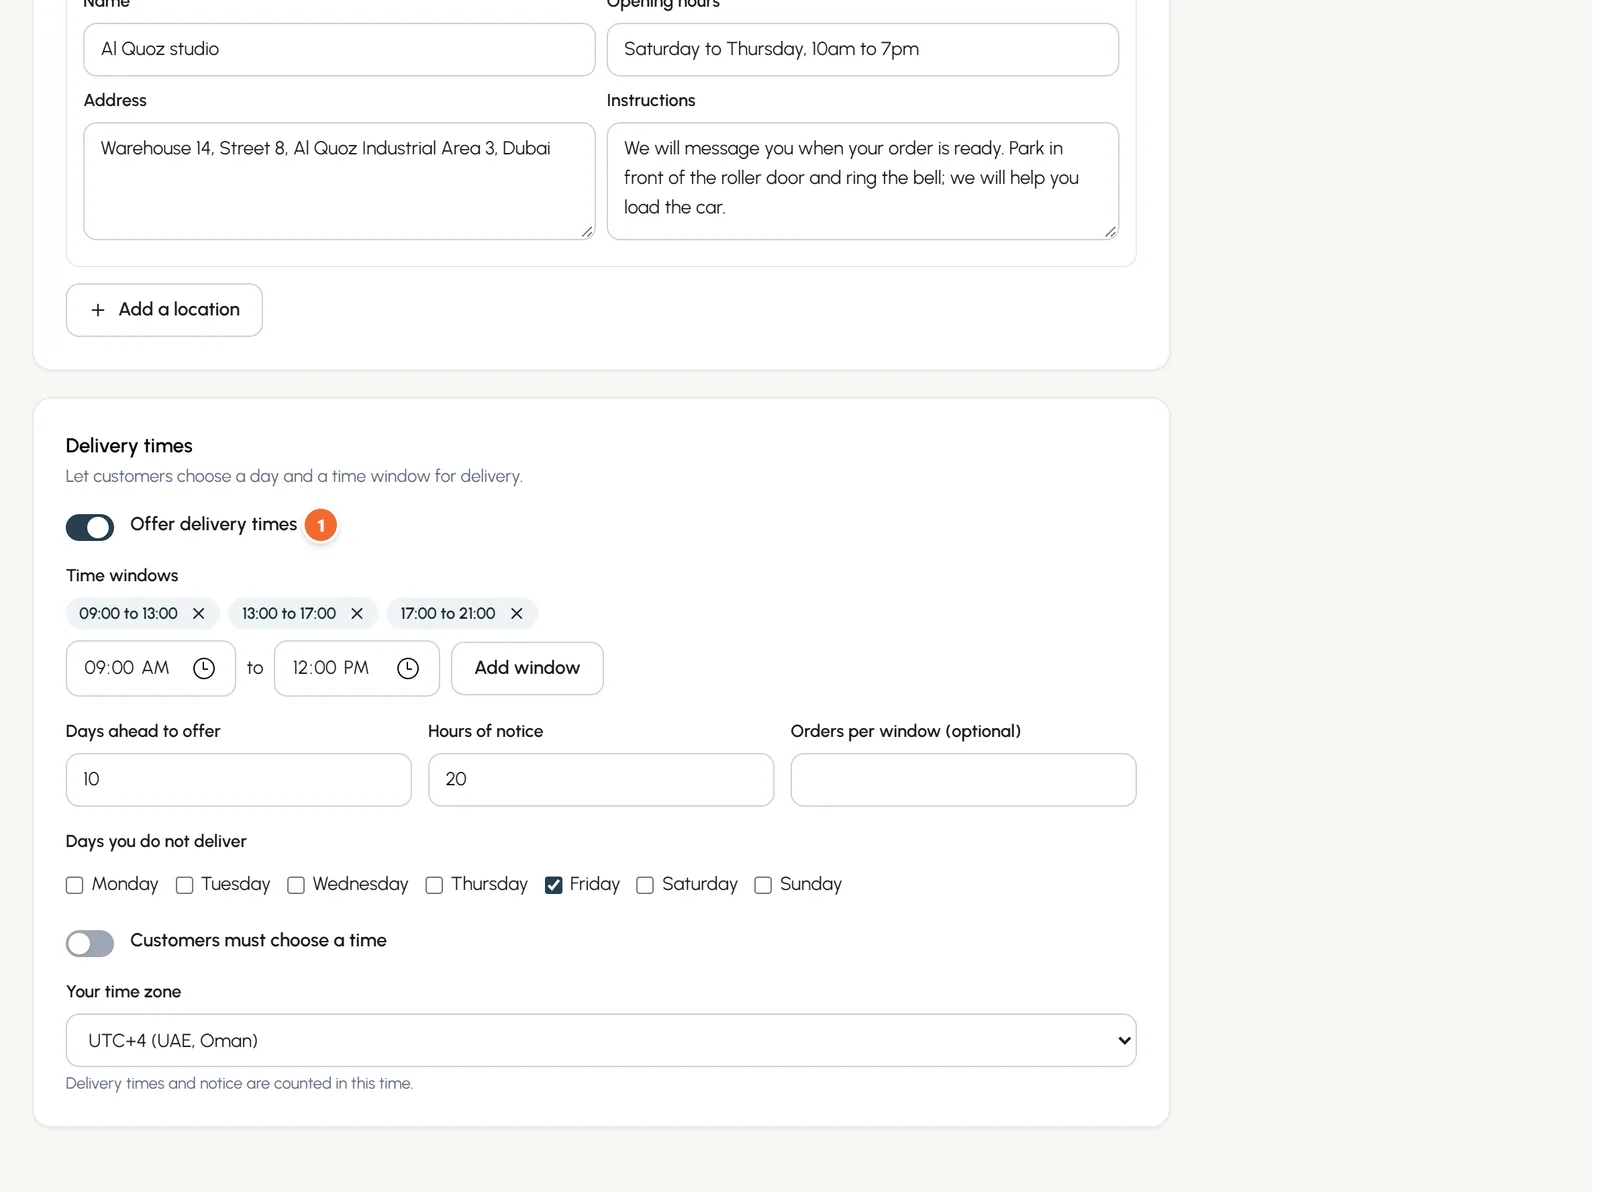Toggle Customers must choose a time switch
Screen dimensions: 1600x1192
90,943
